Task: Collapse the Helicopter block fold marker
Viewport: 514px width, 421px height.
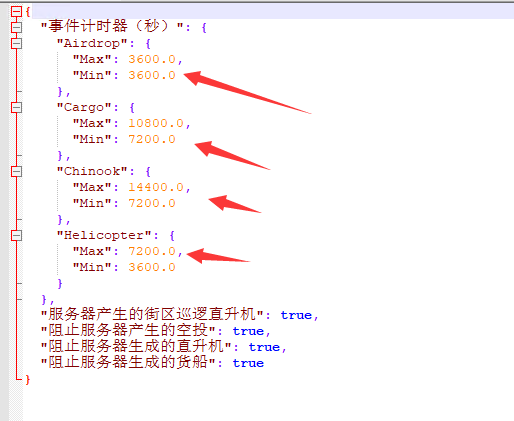Action: 16,235
